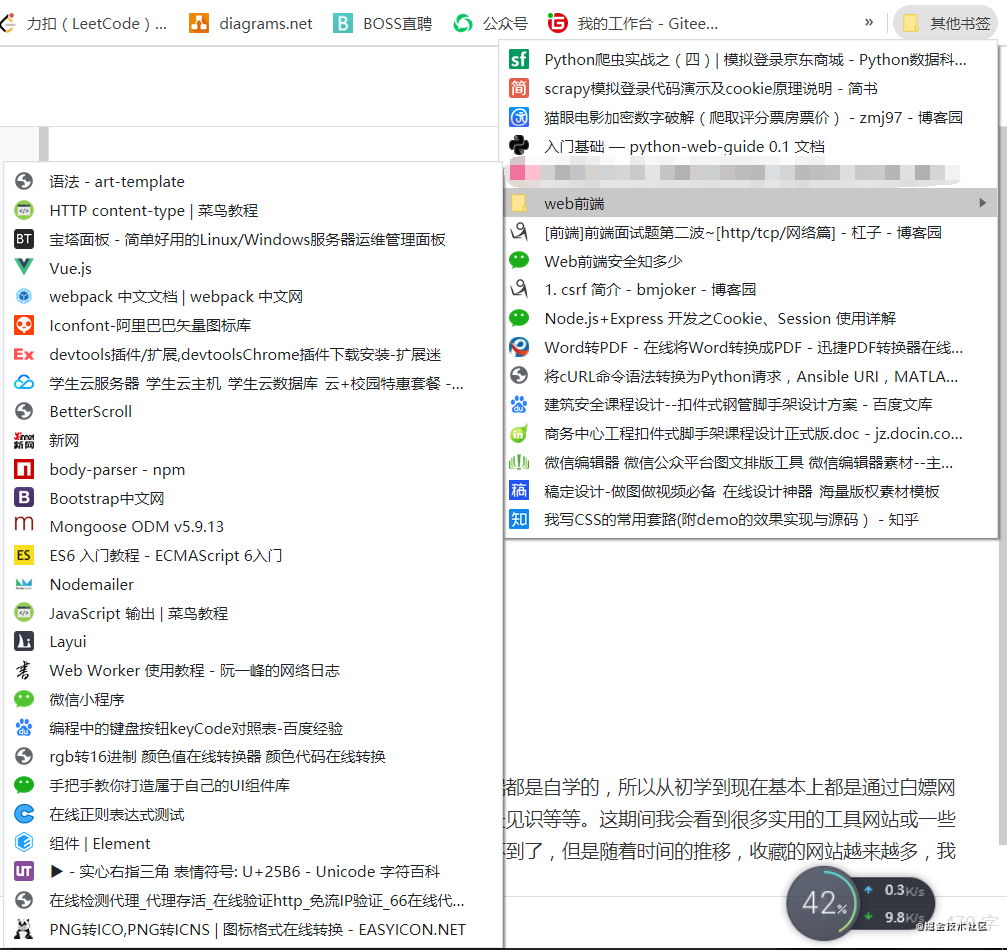This screenshot has height=950, width=1007.
Task: Click the 9.8K/s download speed indicator
Action: [897, 918]
